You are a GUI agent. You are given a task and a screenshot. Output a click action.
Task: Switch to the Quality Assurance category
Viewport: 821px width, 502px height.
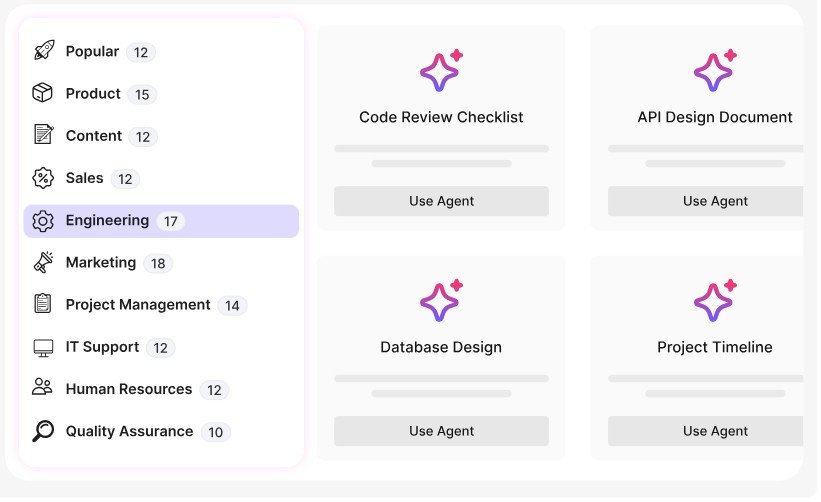(x=129, y=431)
